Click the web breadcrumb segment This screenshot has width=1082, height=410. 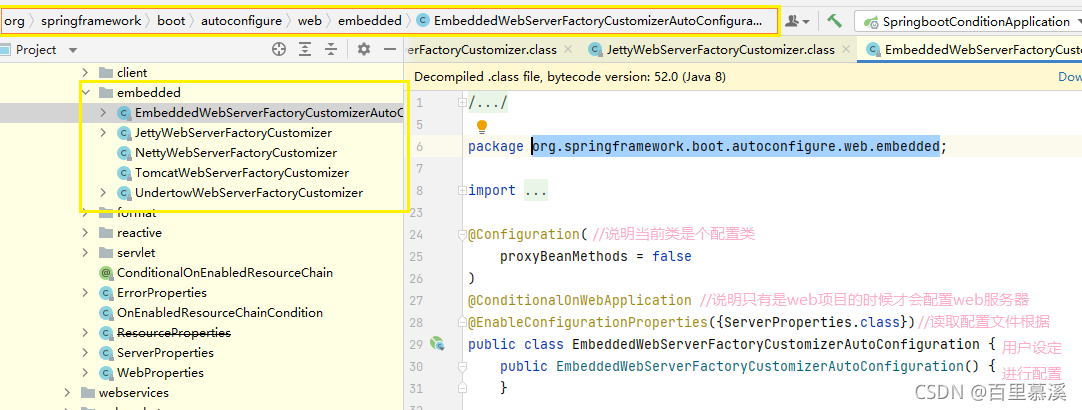click(310, 21)
